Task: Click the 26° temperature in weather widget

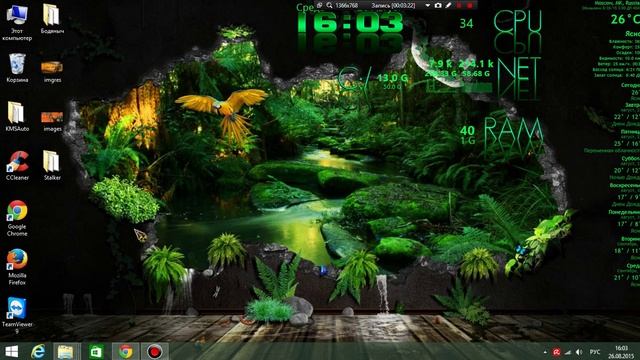Action: point(625,19)
